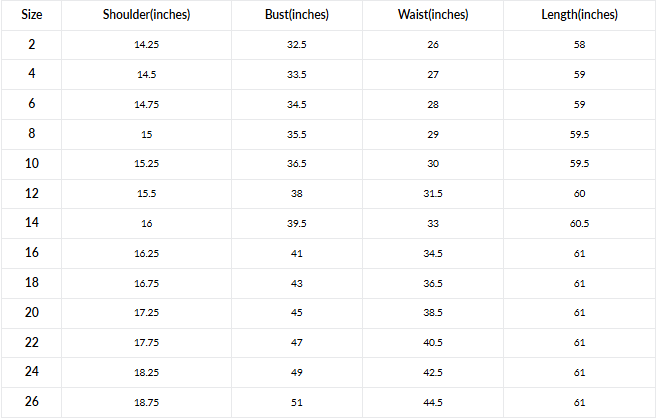
Task: Select size 26 in the Size column
Action: (32, 401)
